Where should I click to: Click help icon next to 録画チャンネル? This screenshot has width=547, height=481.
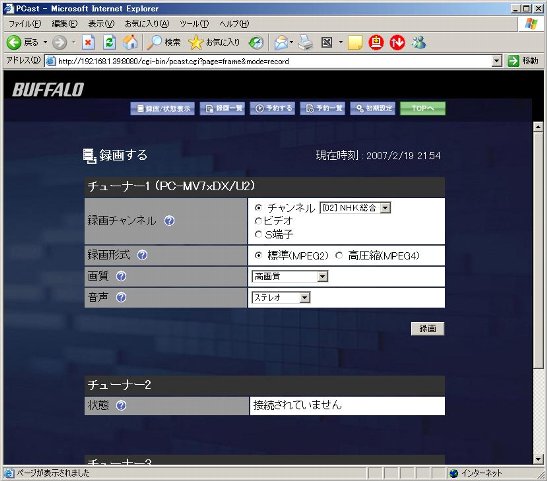pos(169,220)
